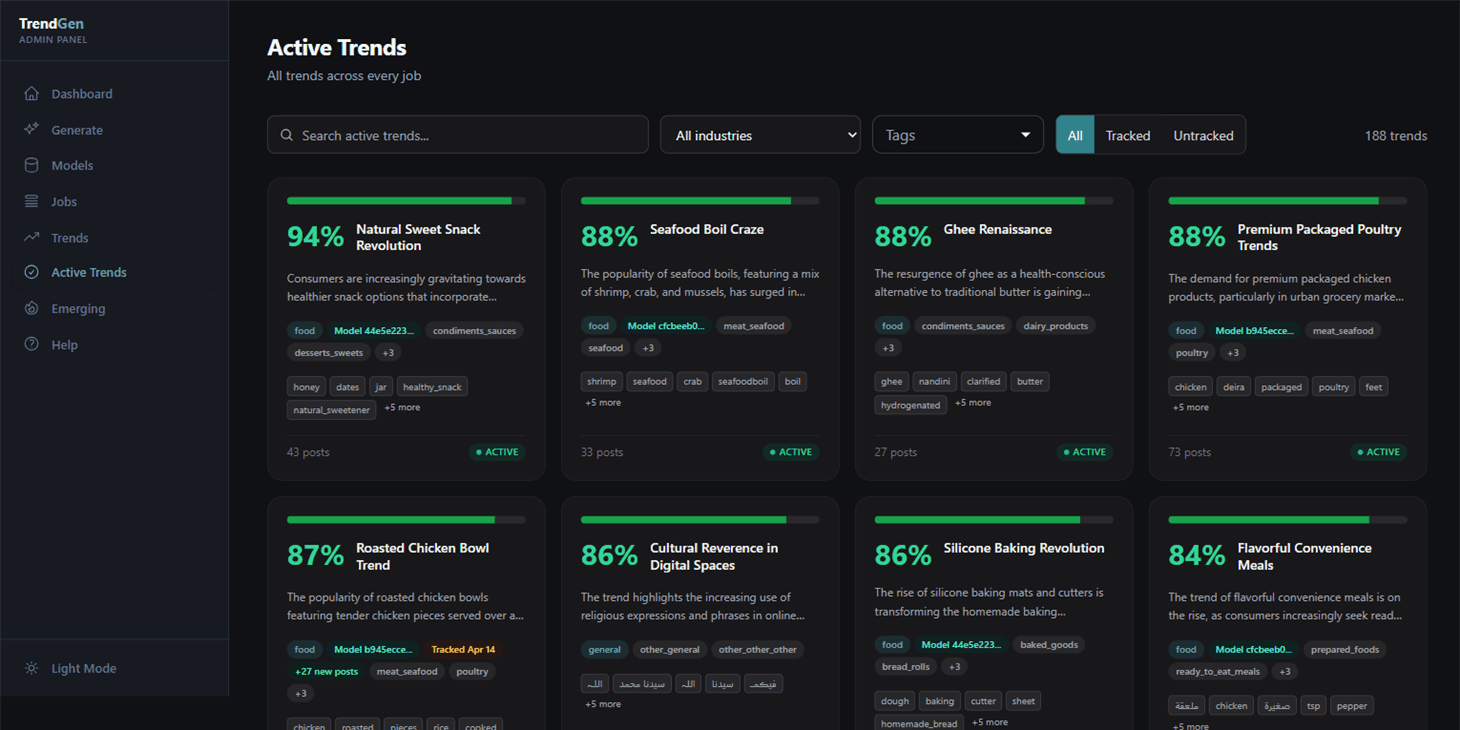Image resolution: width=1460 pixels, height=730 pixels.
Task: Click the Light Mode sun icon
Action: (x=32, y=668)
